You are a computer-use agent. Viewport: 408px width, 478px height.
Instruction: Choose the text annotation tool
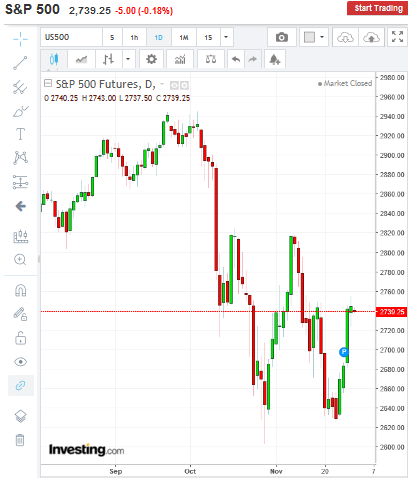tap(20, 134)
